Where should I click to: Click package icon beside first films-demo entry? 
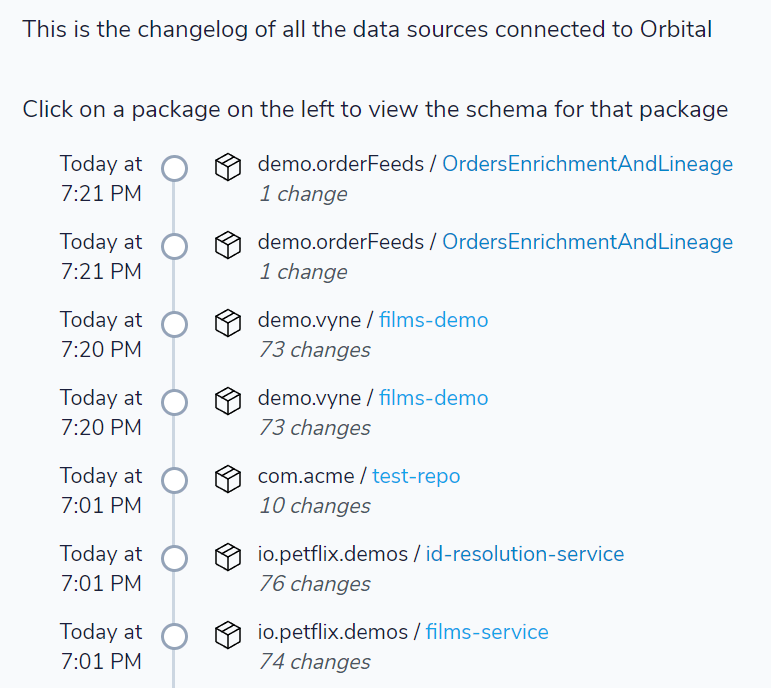click(228, 323)
